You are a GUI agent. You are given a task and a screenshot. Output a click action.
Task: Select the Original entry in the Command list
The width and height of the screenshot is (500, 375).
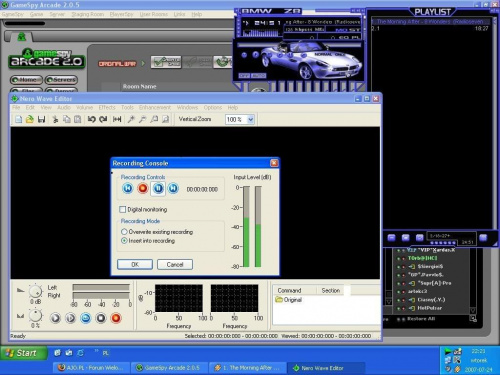[289, 300]
